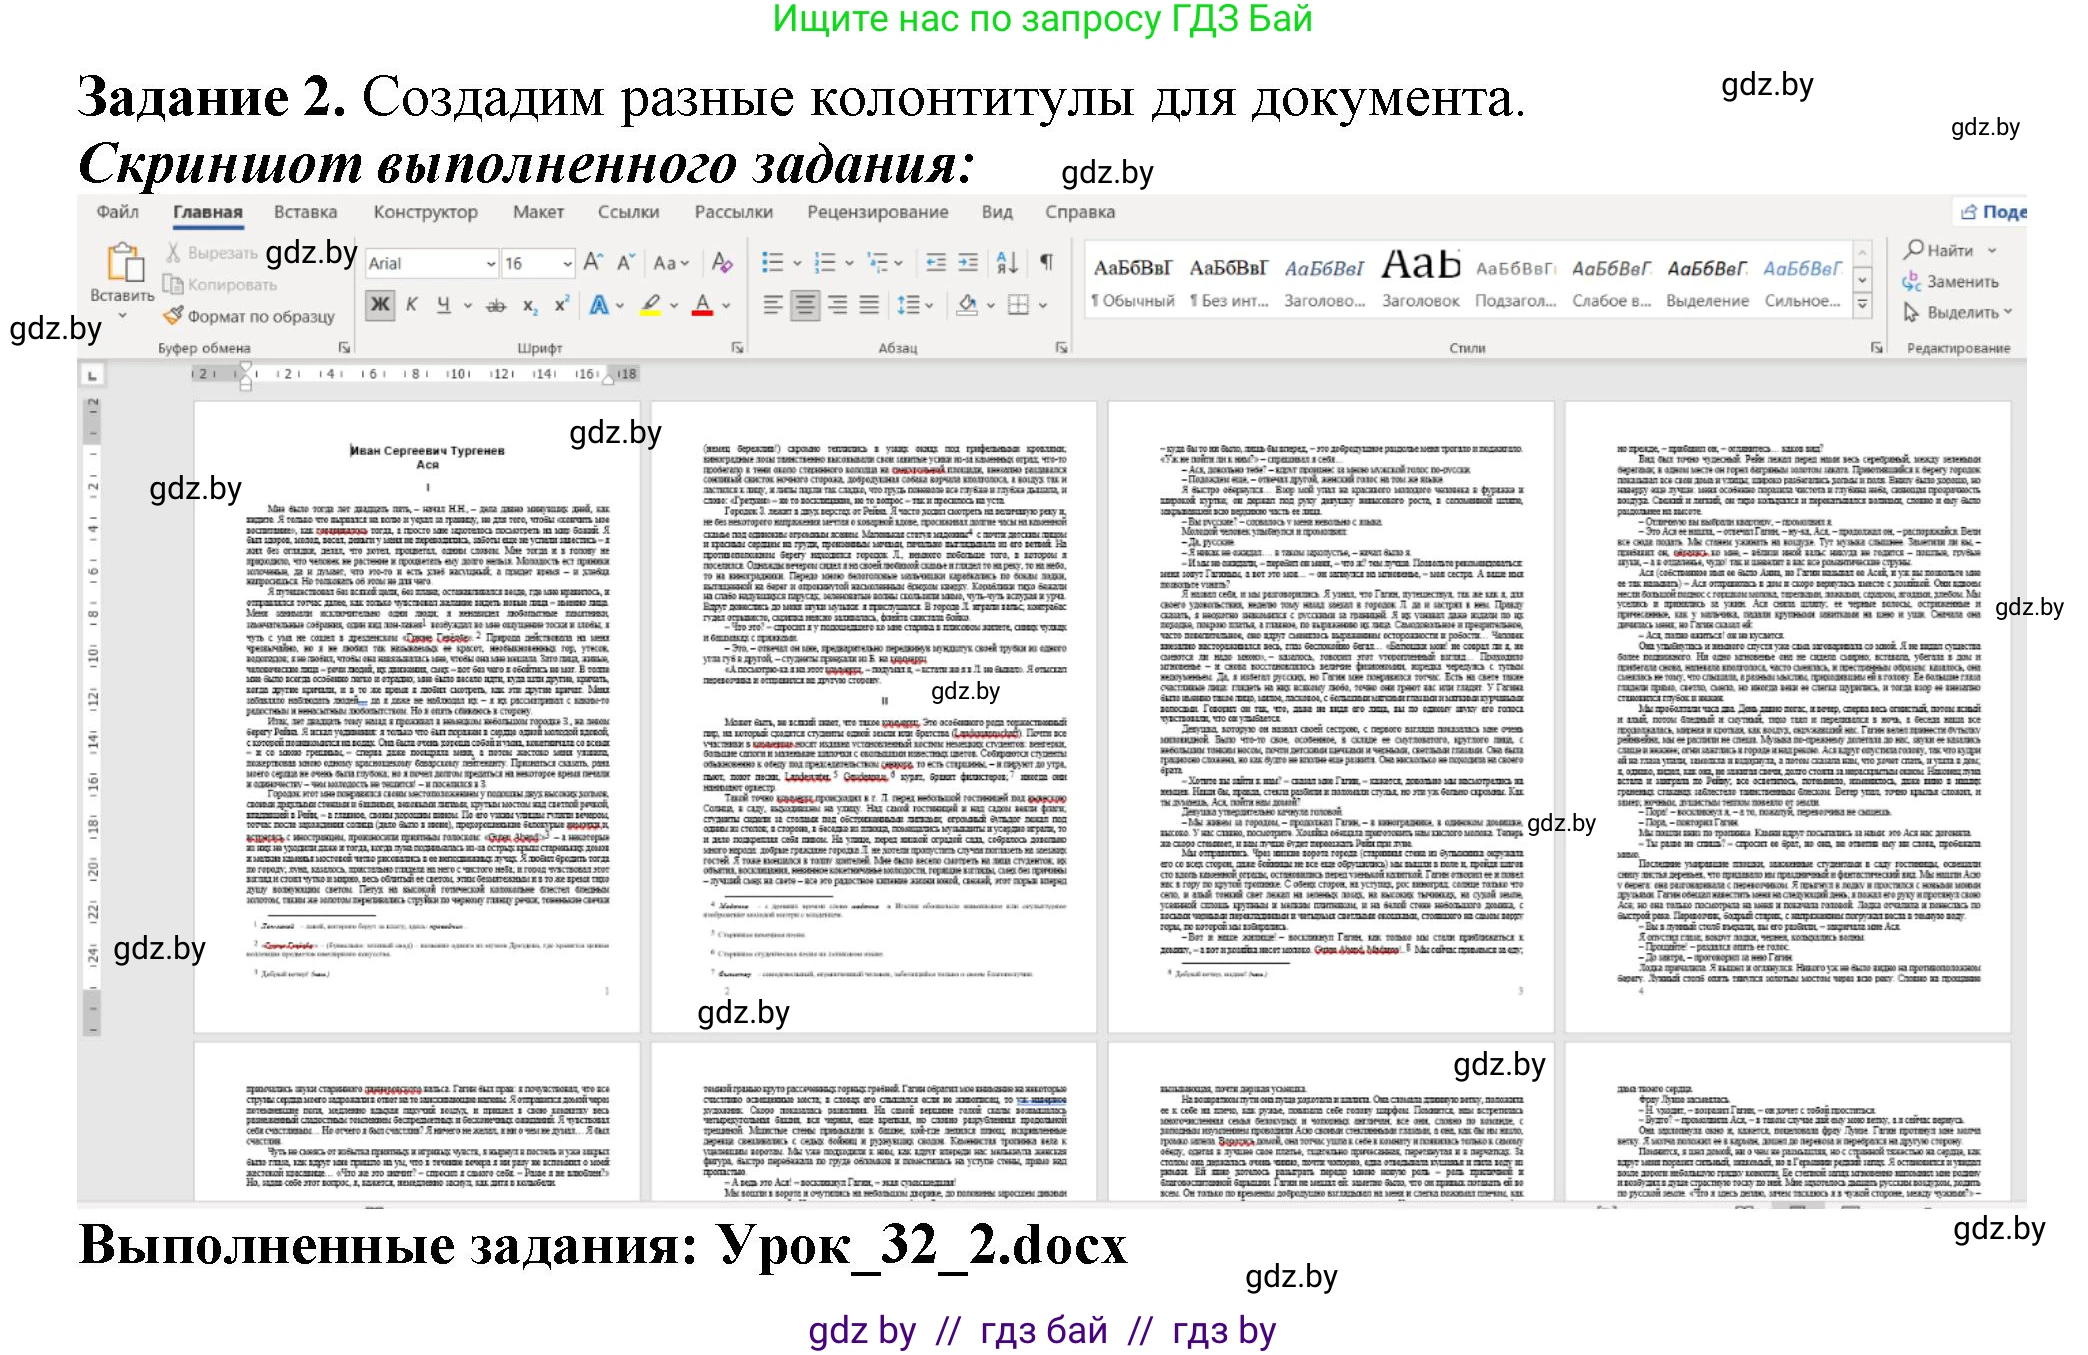Apply strikethrough formatting
Image resolution: width=2088 pixels, height=1355 pixels.
496,305
